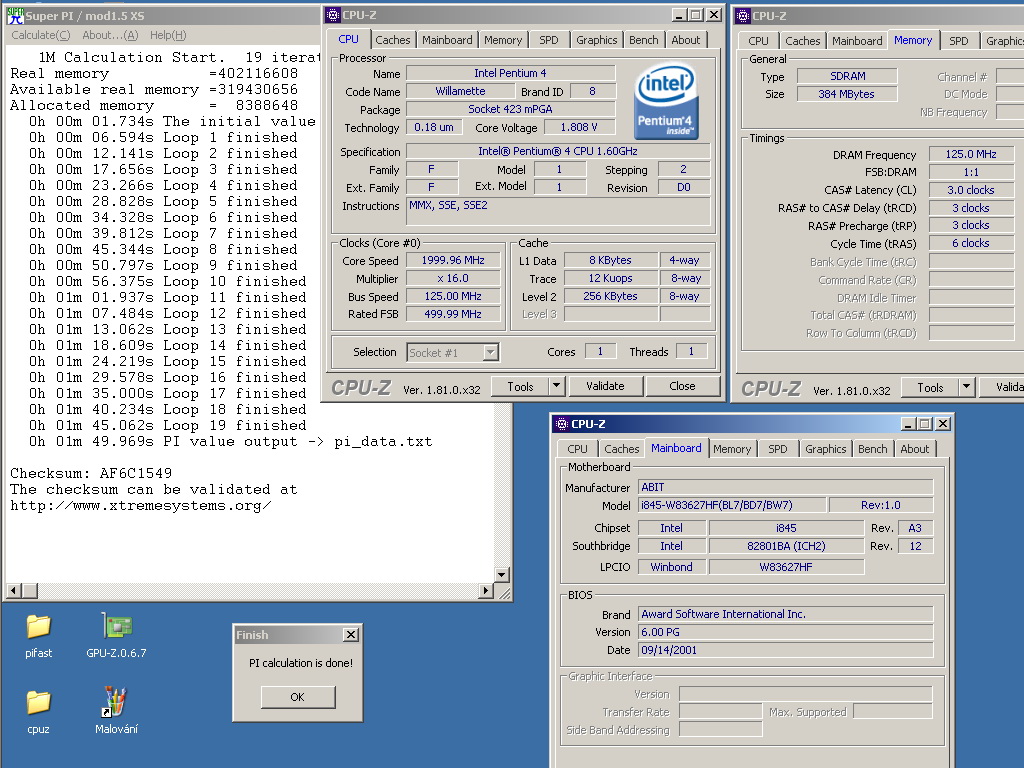Select SPD tab in Memory window
This screenshot has width=1024, height=768.
(959, 40)
